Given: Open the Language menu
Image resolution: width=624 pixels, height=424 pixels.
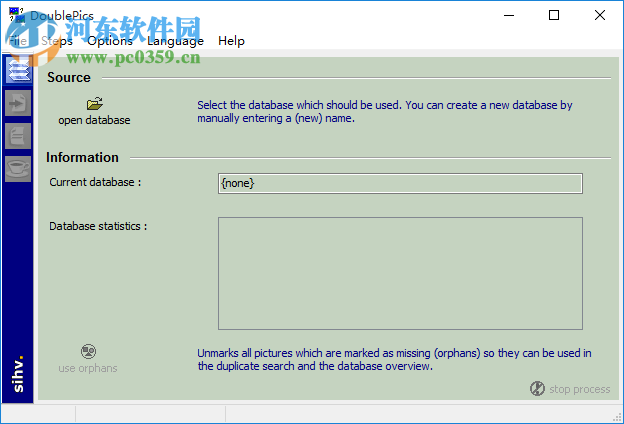Looking at the screenshot, I should pyautogui.click(x=175, y=41).
